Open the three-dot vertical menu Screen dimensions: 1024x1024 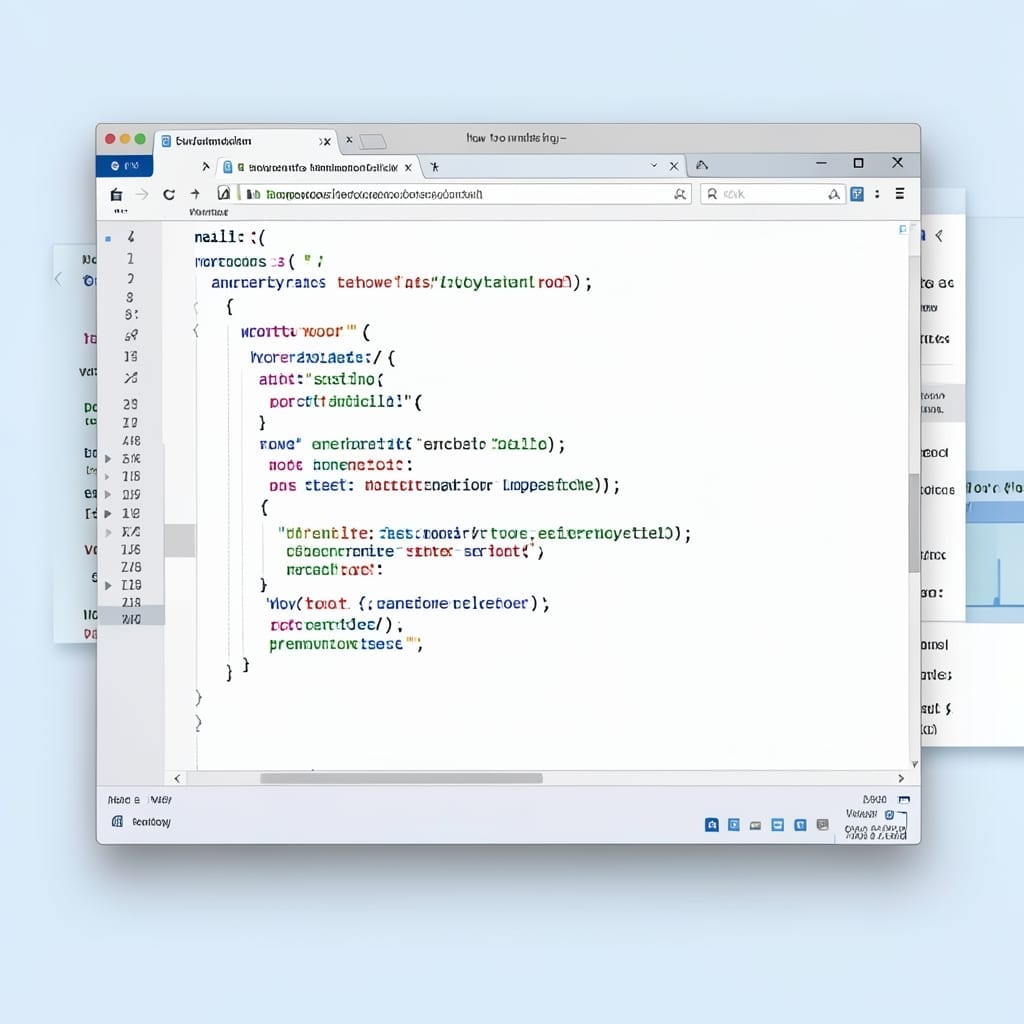point(877,194)
